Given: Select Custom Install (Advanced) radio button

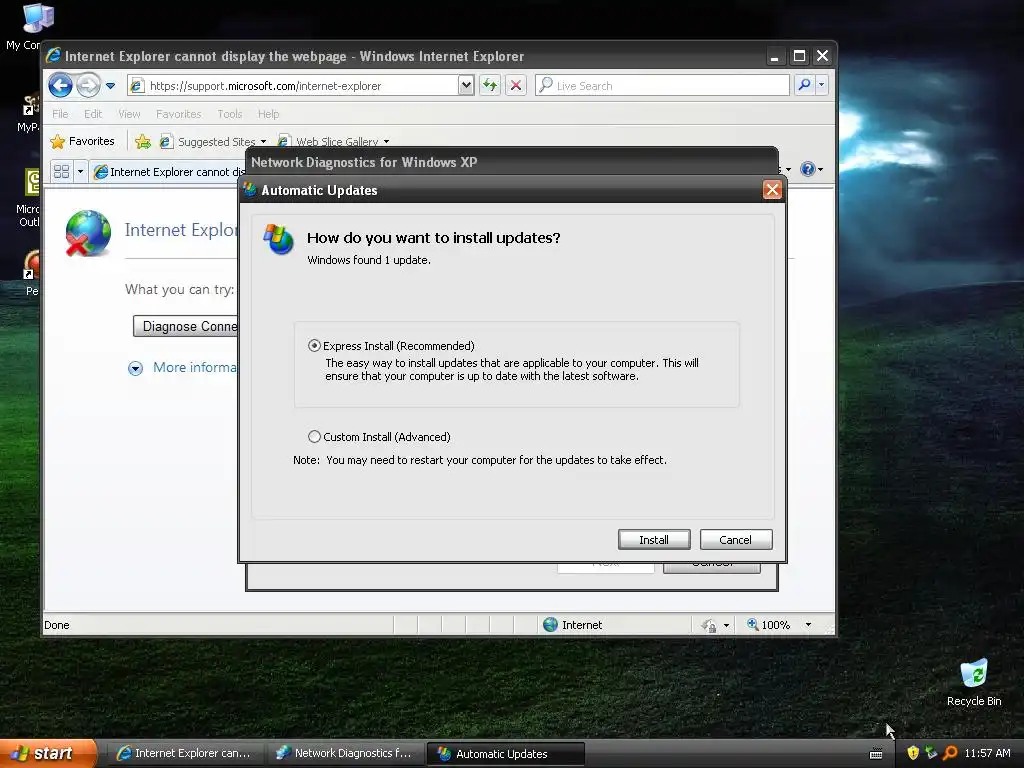Looking at the screenshot, I should [x=314, y=436].
